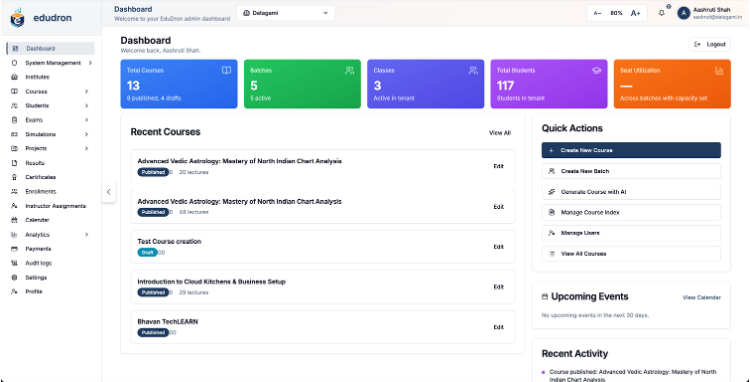Screen dimensions: 750x382
Task: Click the Audit logs icon
Action: tap(14, 263)
